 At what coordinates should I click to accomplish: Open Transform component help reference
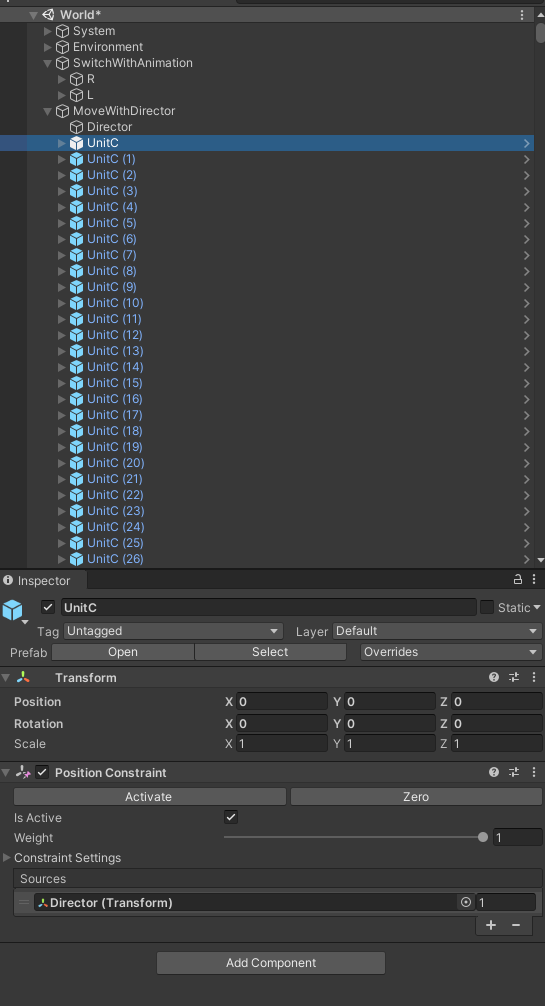tap(494, 677)
